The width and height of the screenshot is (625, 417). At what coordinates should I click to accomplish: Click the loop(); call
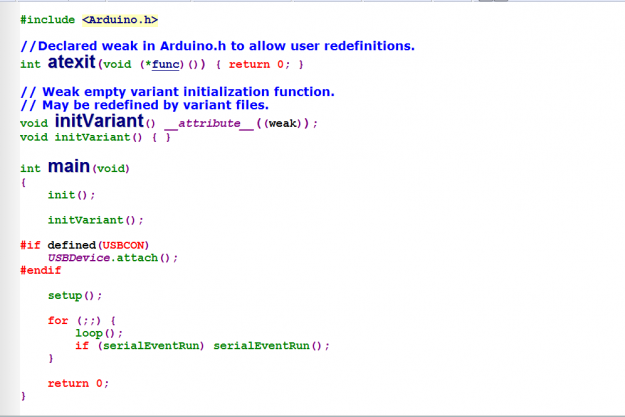pos(99,333)
